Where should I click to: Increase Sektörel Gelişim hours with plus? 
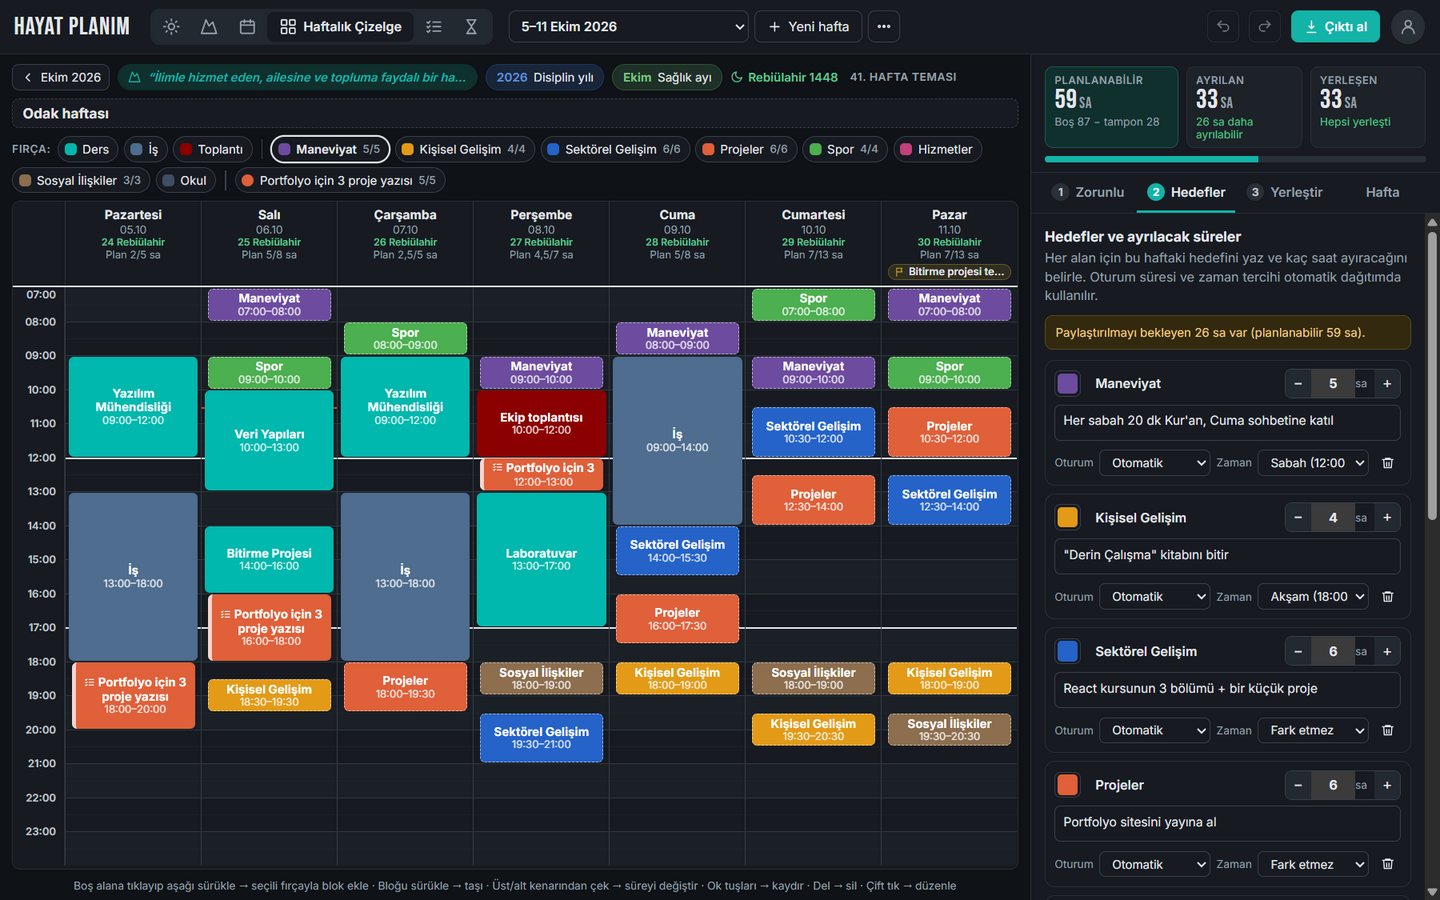1387,652
